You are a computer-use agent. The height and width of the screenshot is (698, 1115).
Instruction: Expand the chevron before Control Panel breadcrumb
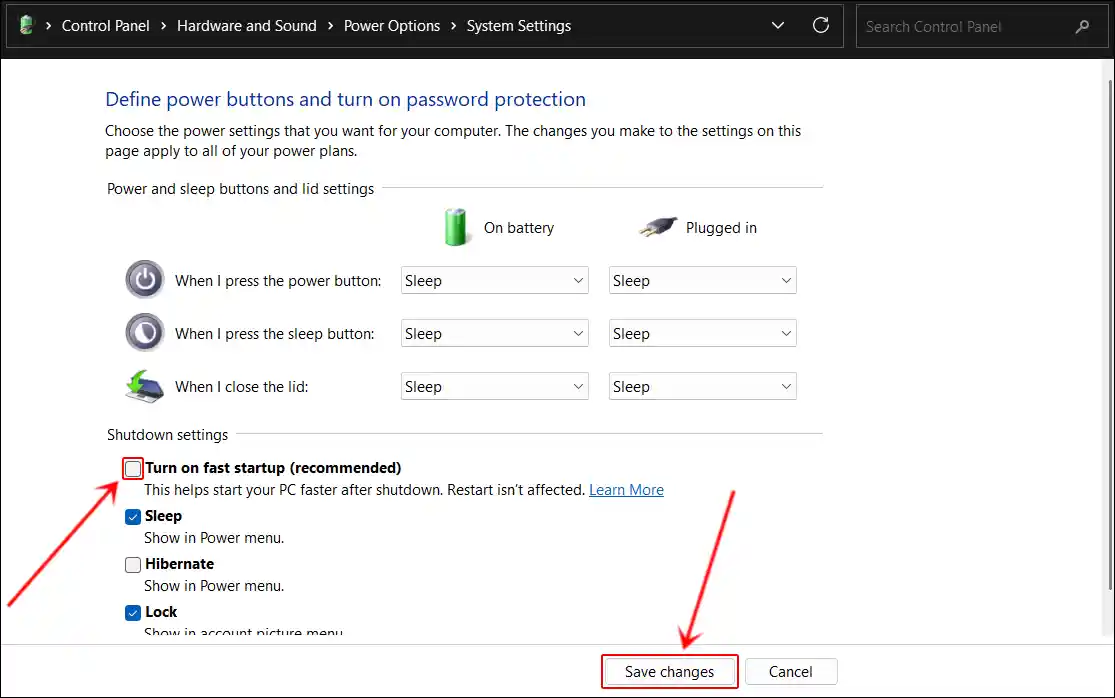[48, 26]
